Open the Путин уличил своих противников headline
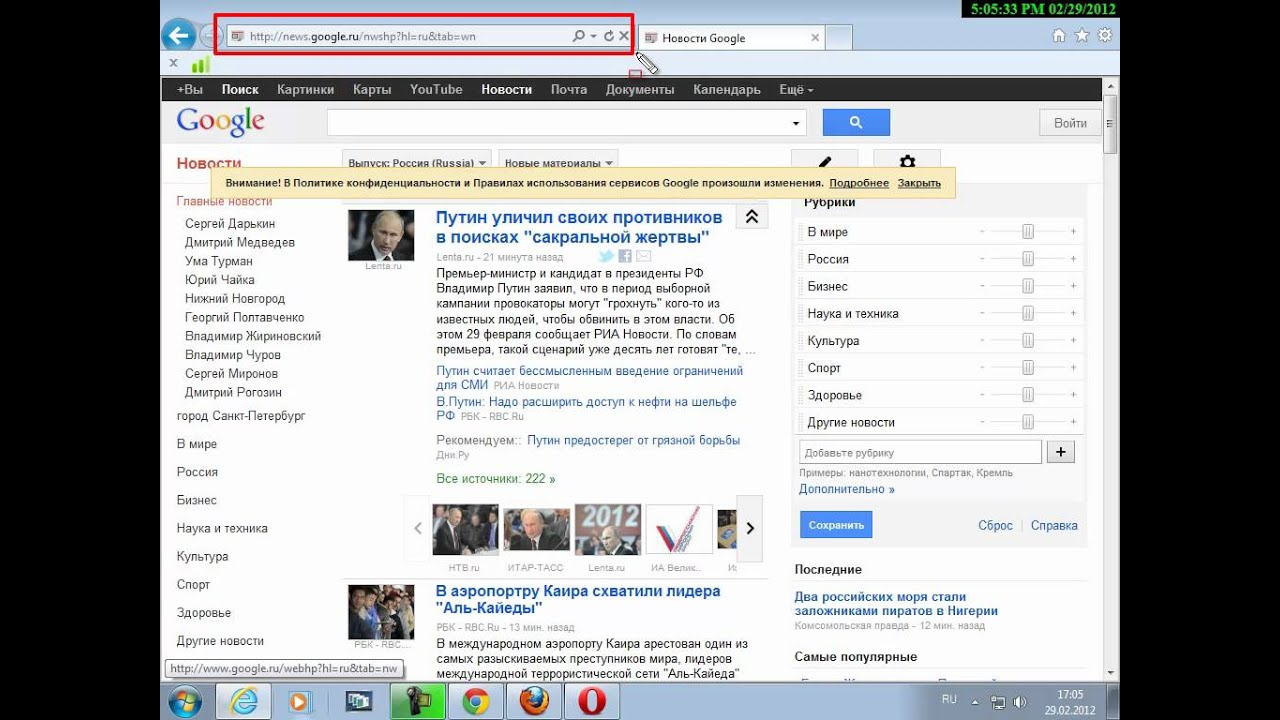This screenshot has width=1280, height=720. click(579, 227)
